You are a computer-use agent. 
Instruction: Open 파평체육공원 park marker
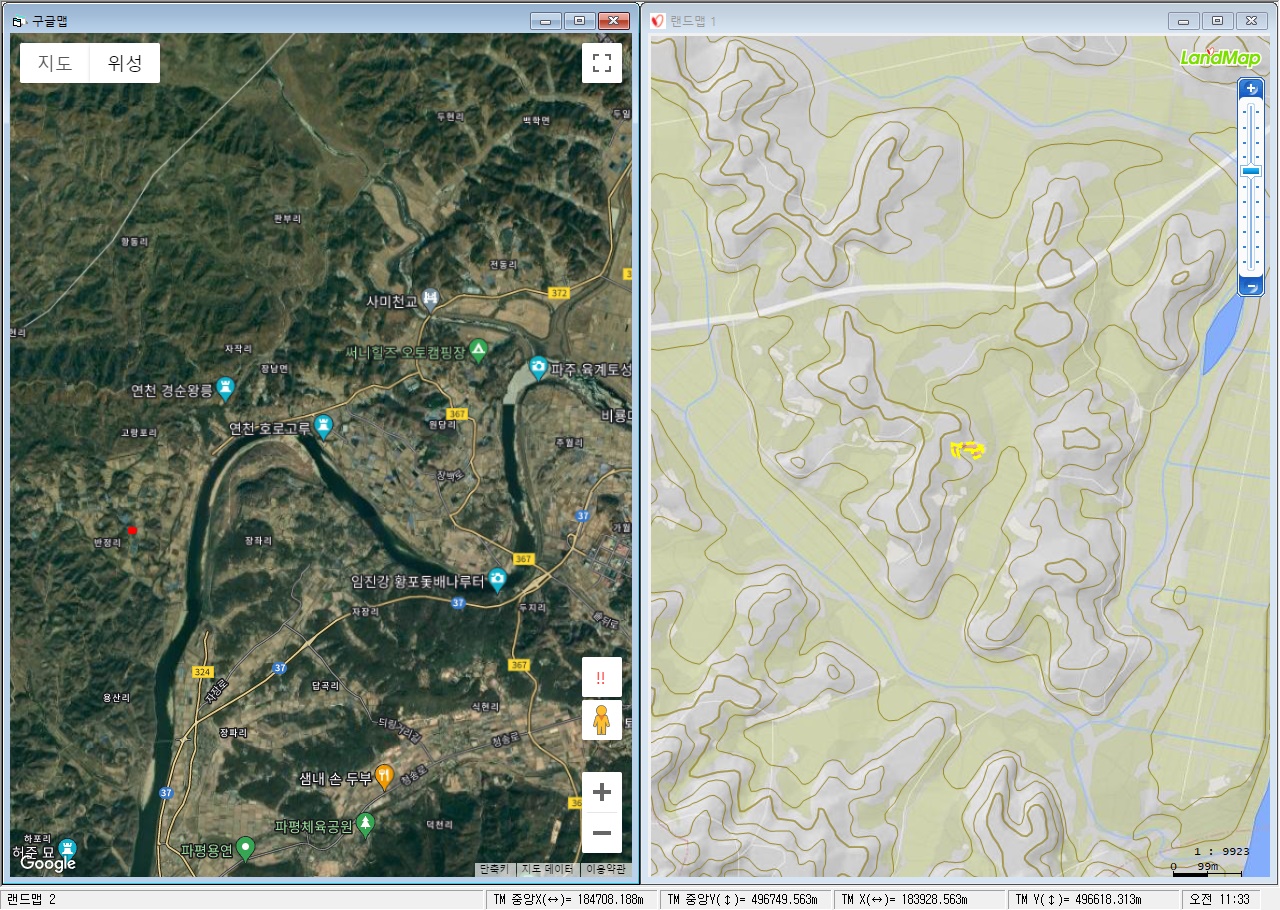point(366,825)
